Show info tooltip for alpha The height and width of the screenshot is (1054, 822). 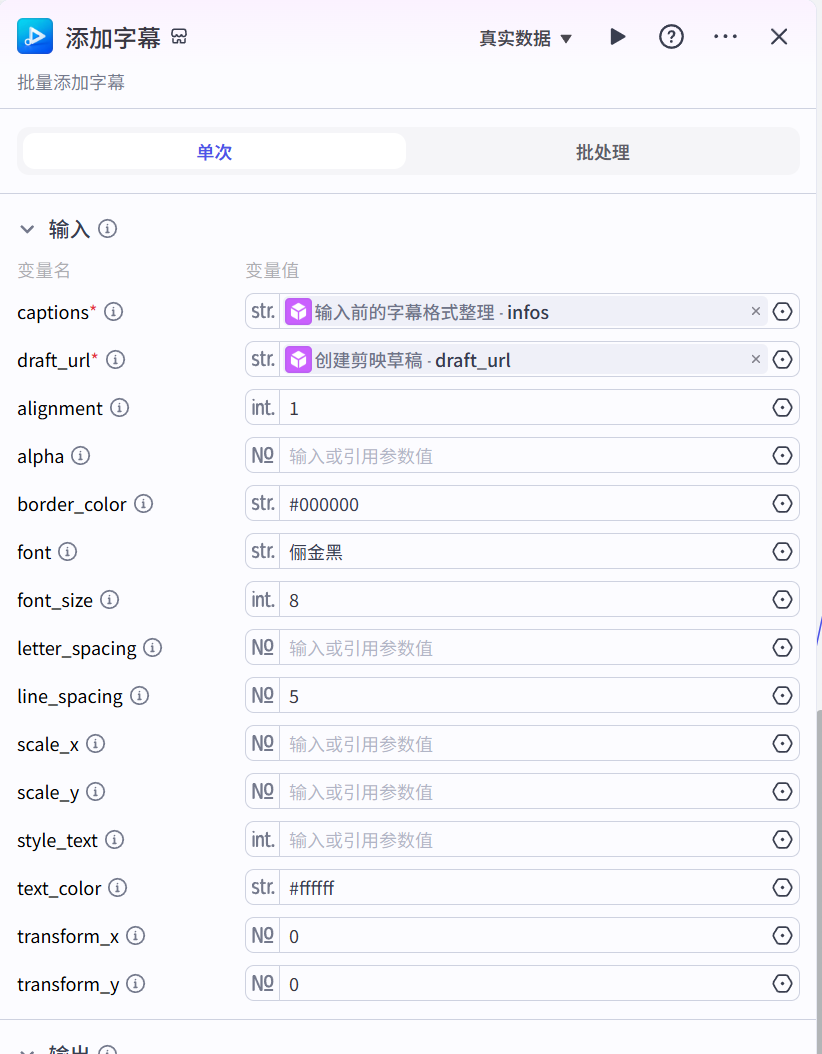click(81, 456)
